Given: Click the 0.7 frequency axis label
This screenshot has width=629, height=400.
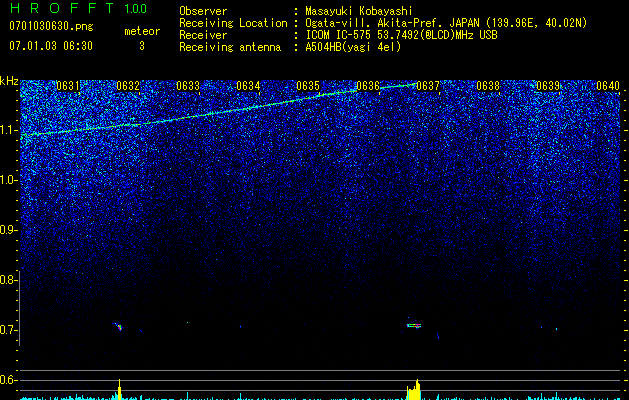Looking at the screenshot, I should point(8,330).
